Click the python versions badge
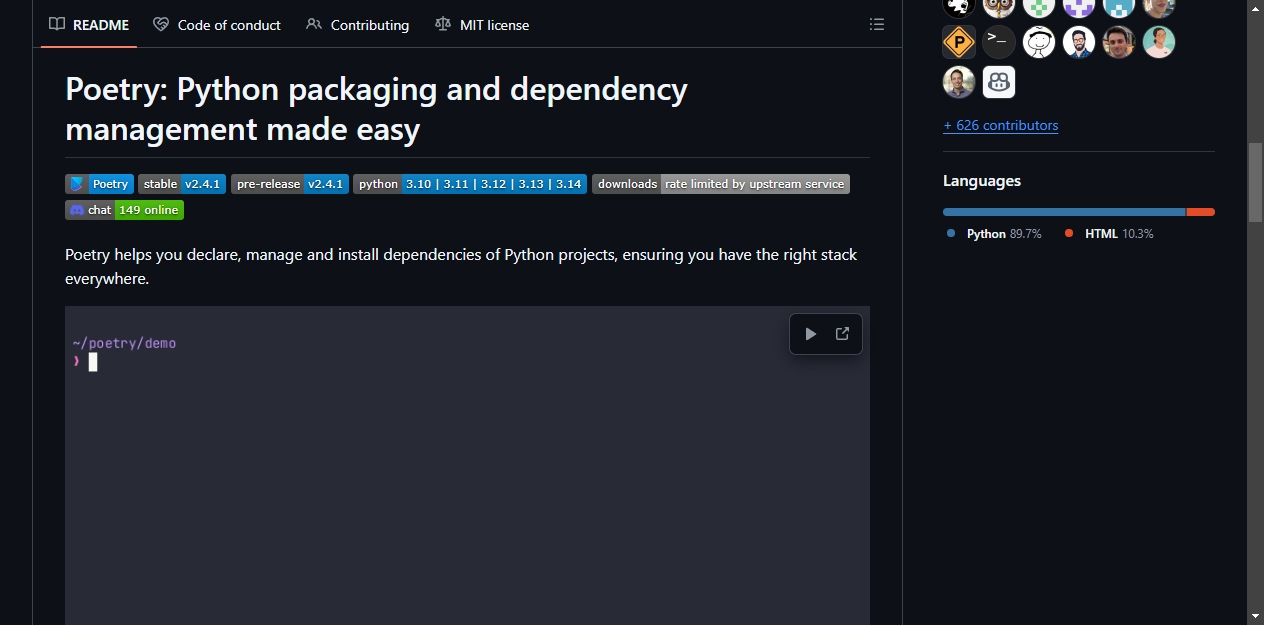Image resolution: width=1264 pixels, height=625 pixels. (470, 184)
